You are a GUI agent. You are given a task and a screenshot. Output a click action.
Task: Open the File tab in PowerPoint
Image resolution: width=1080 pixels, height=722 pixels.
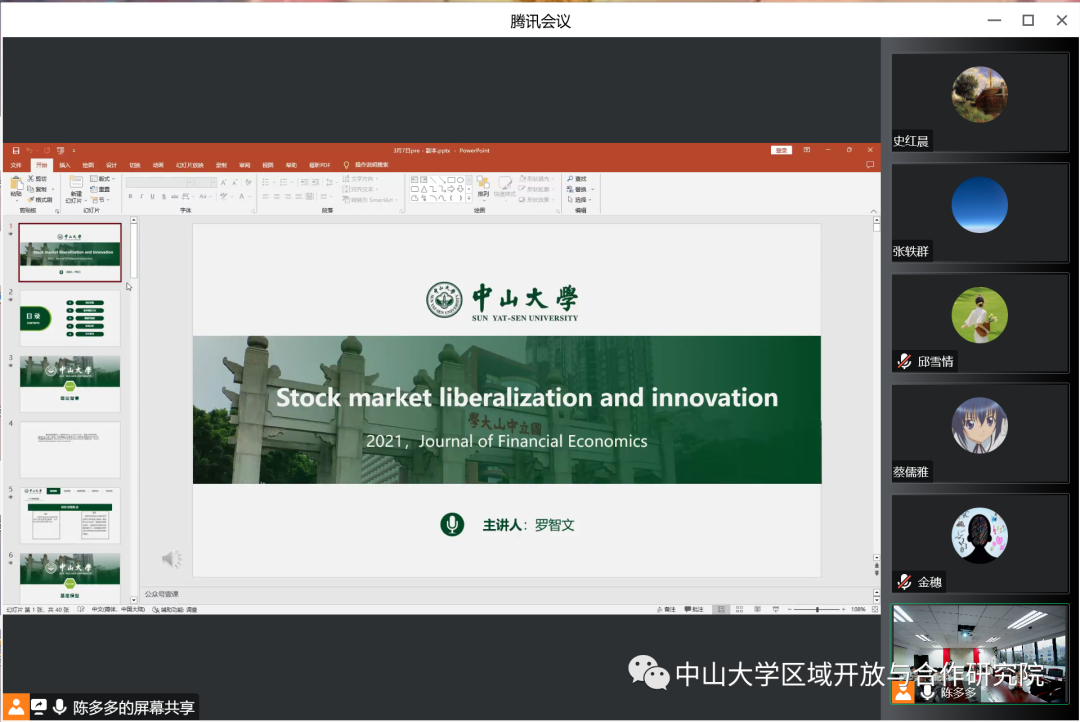click(x=17, y=165)
